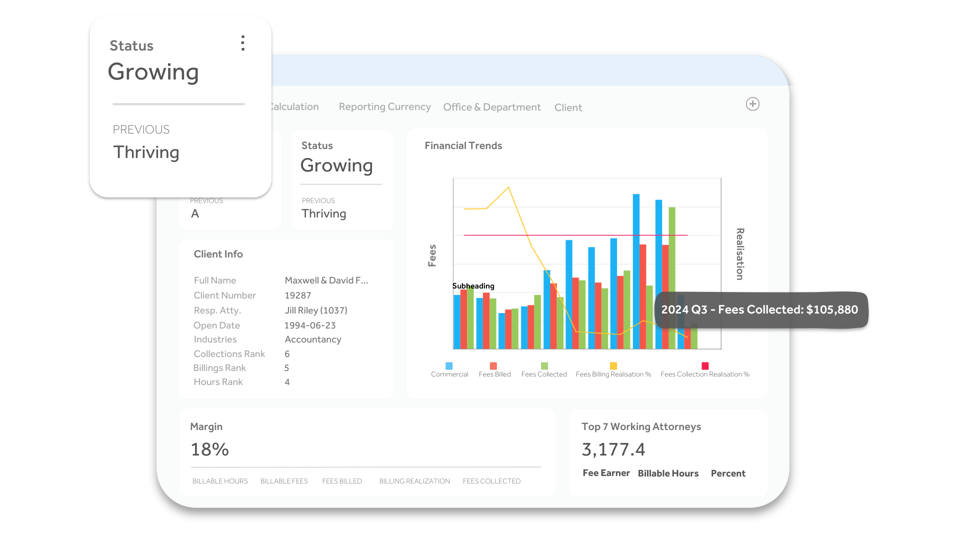The image size is (960, 540).
Task: Click the Client Info heading
Action: pos(218,254)
